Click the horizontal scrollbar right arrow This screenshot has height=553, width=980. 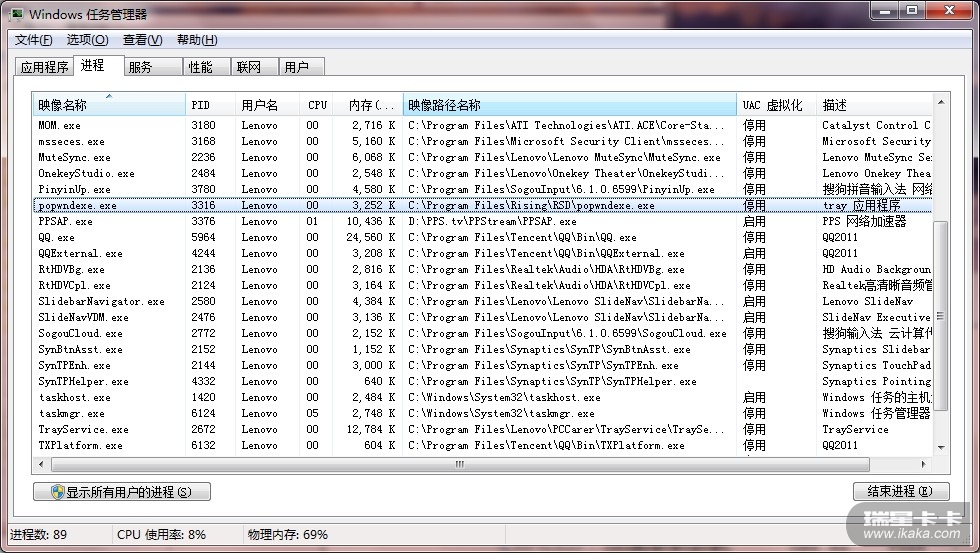pos(924,464)
